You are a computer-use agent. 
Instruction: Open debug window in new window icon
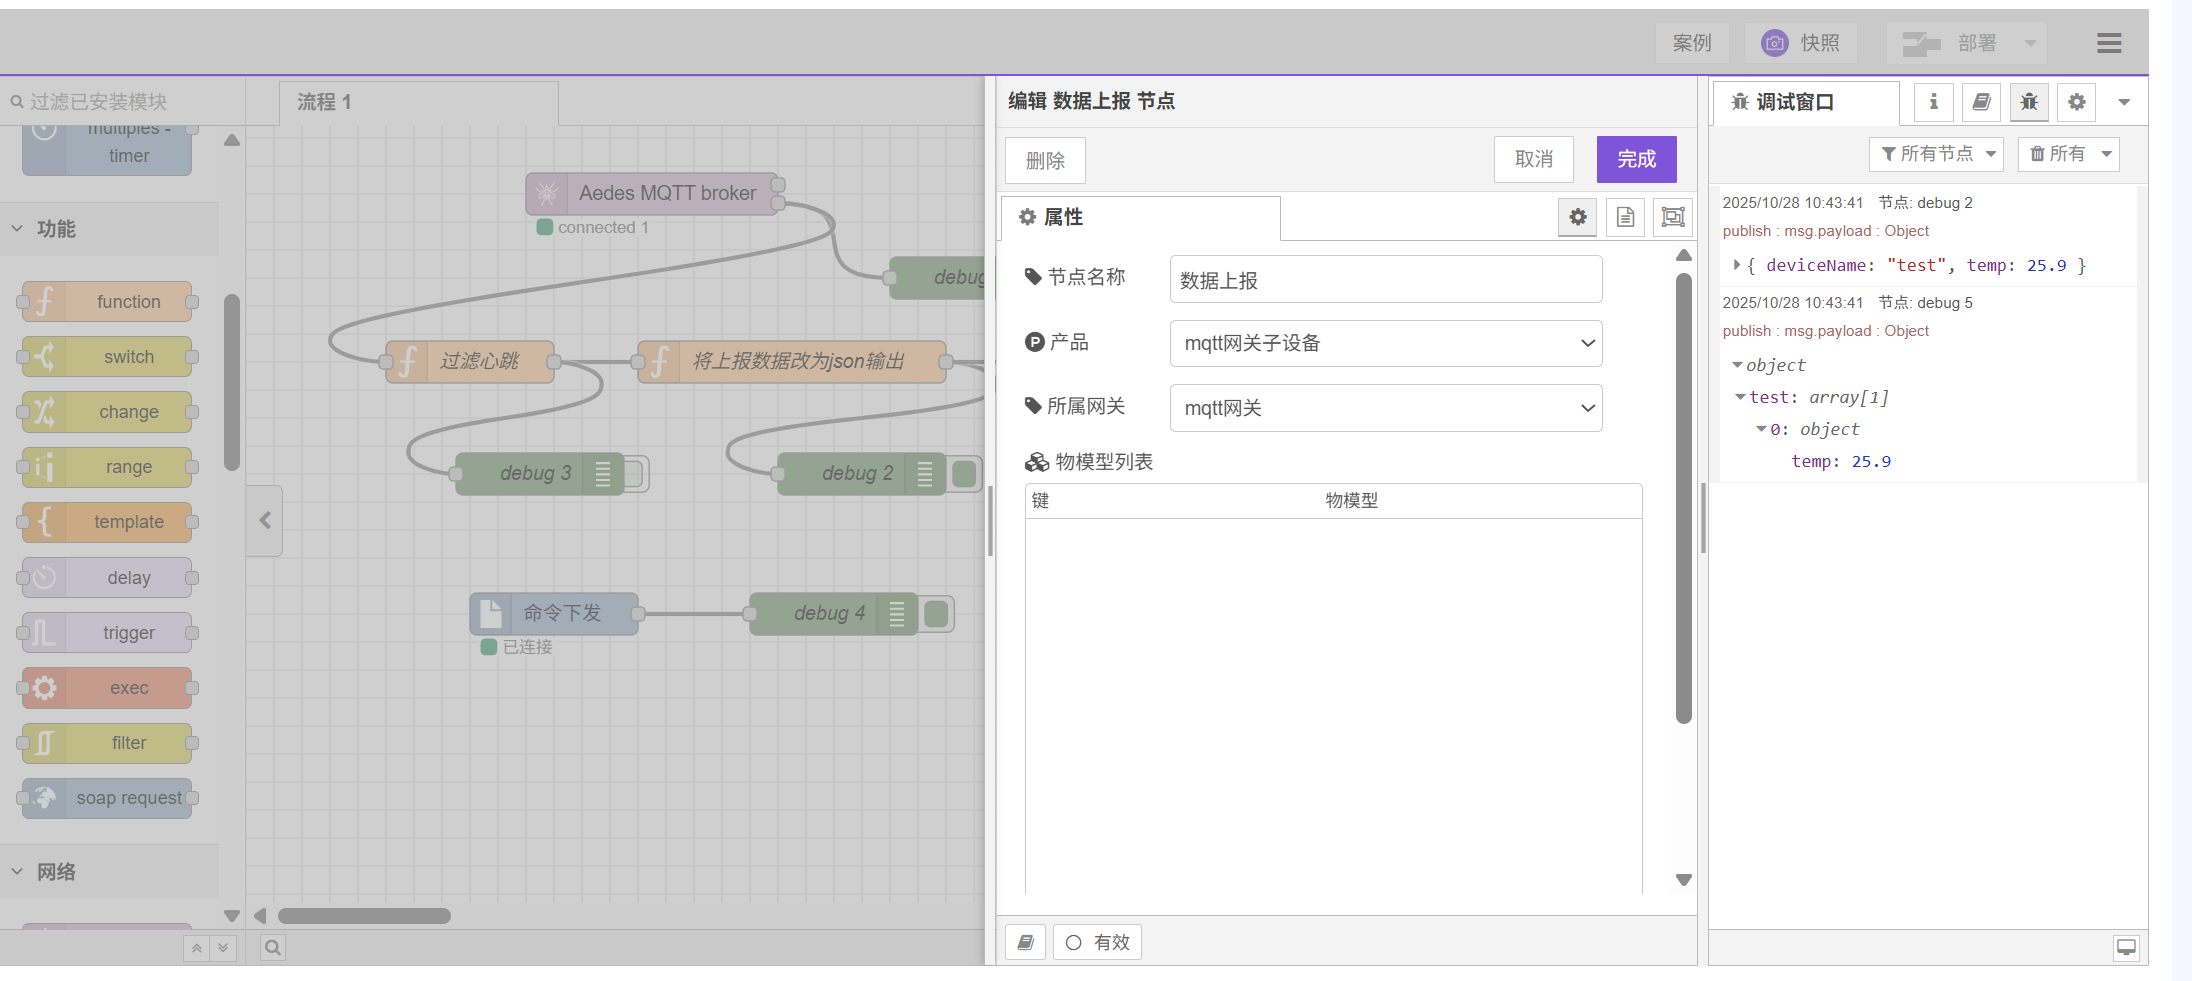[2126, 947]
